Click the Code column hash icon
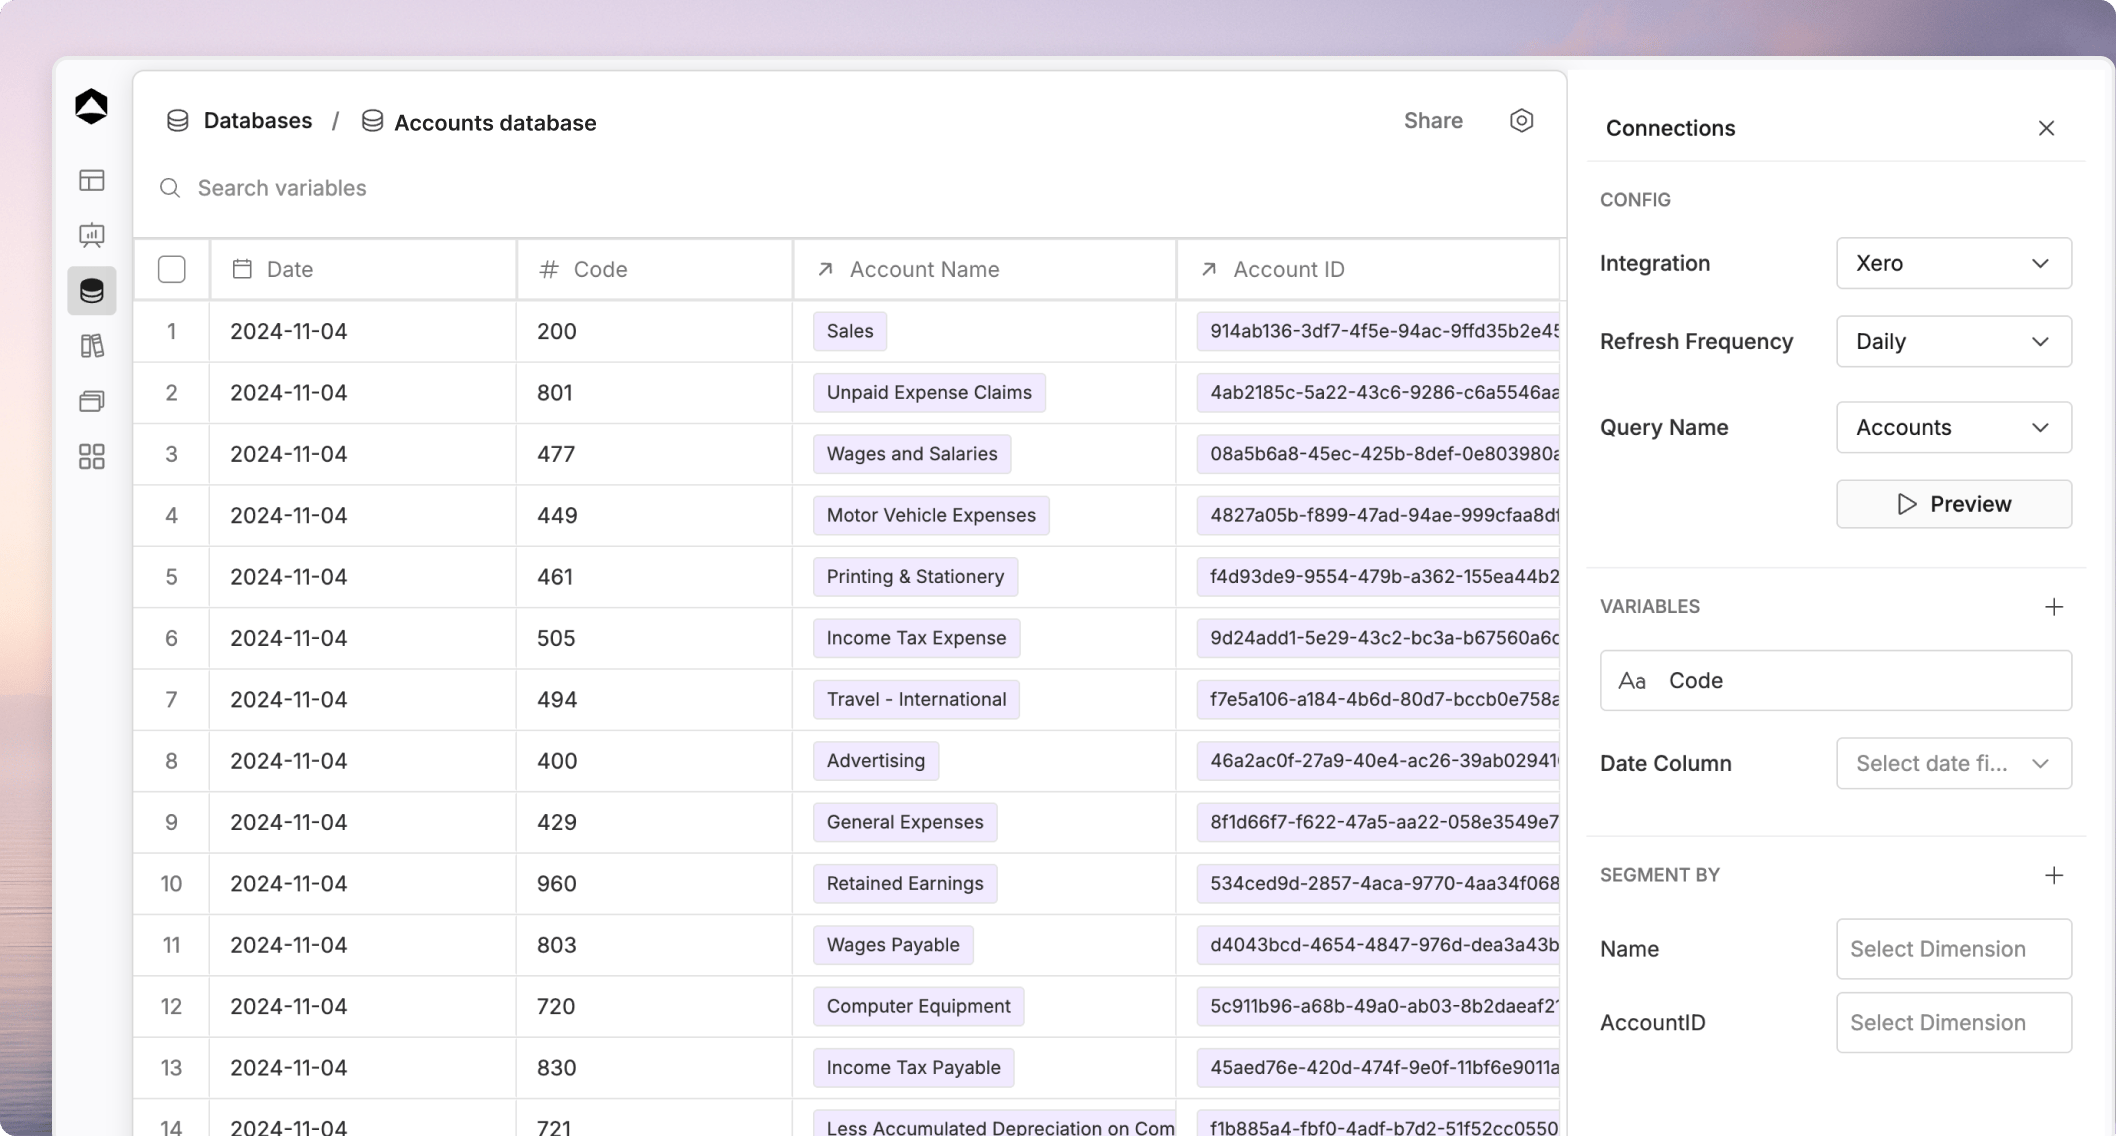Viewport: 2116px width, 1136px height. (548, 269)
